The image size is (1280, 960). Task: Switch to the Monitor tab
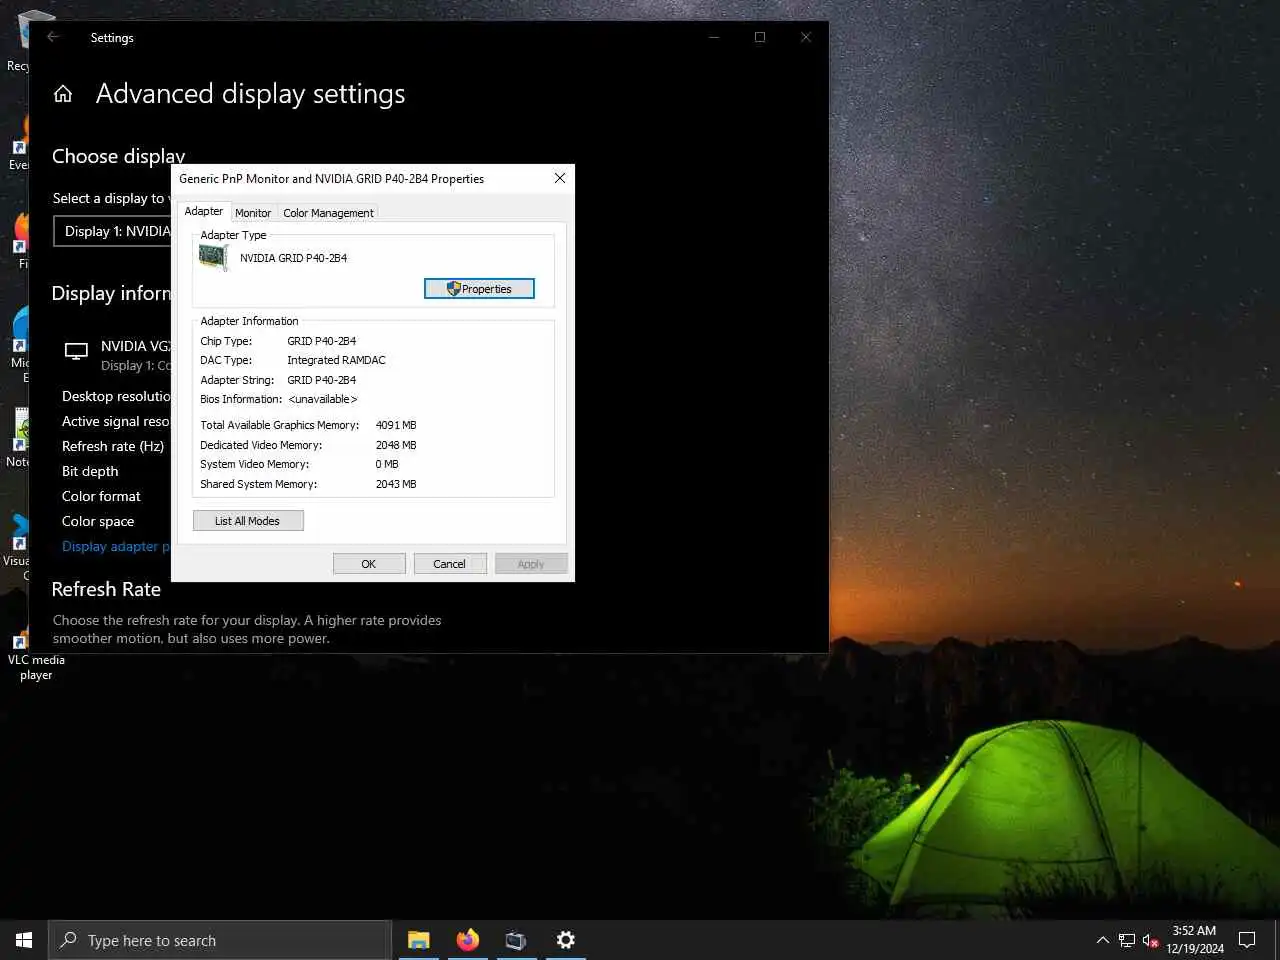click(x=253, y=213)
